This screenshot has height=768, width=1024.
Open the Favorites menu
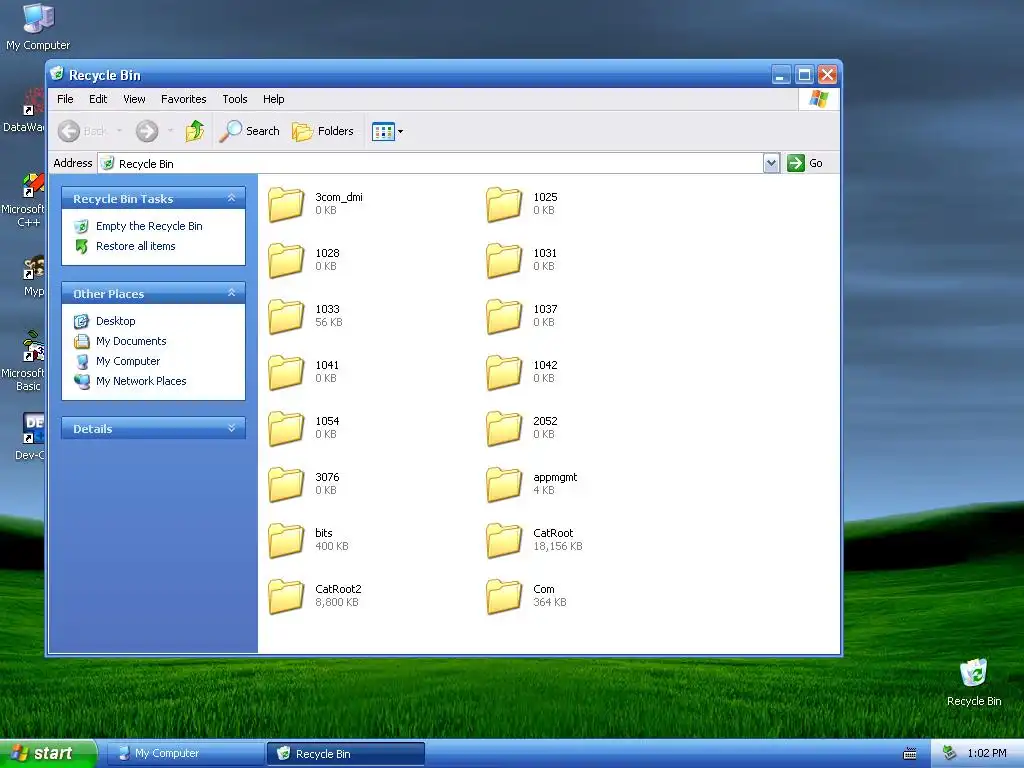(x=184, y=99)
